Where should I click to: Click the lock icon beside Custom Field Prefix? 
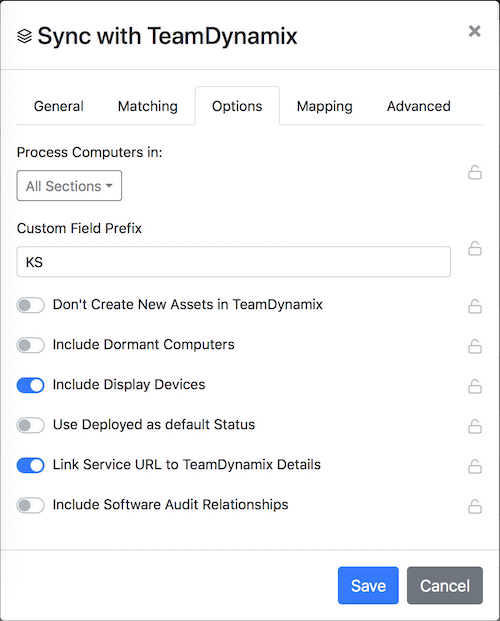475,248
